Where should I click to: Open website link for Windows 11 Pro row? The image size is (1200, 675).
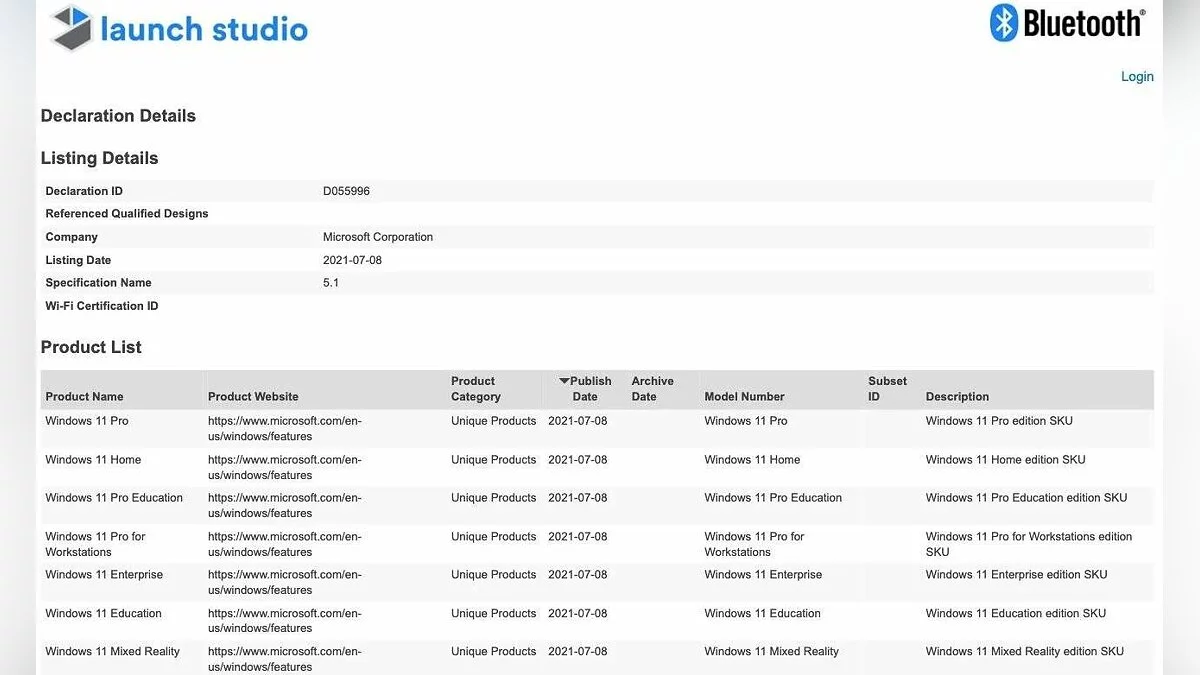285,429
